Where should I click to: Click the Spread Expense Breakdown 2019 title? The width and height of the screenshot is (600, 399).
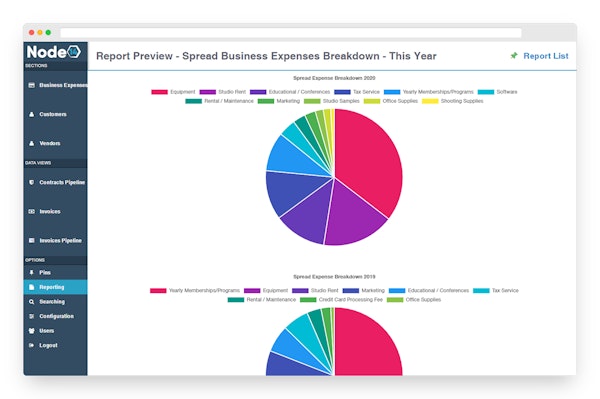334,277
